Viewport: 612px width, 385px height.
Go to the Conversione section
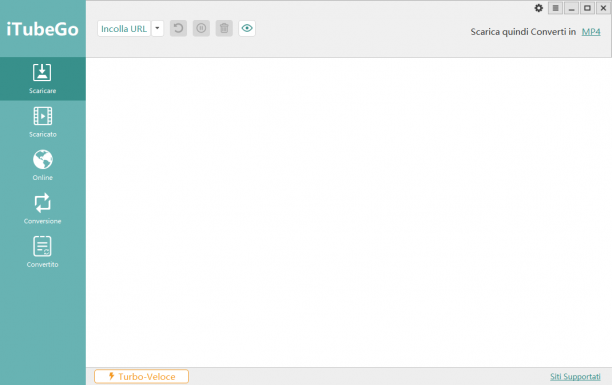coord(43,209)
